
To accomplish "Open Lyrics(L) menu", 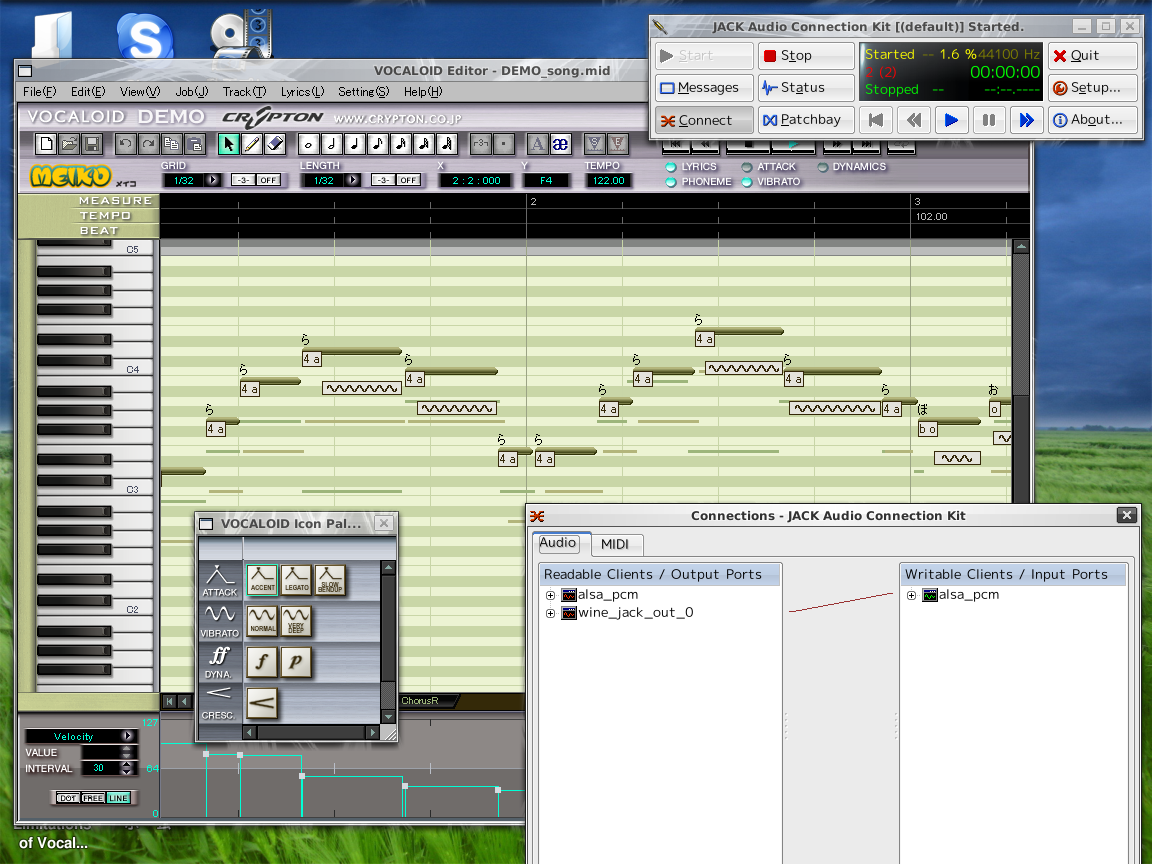I will [302, 92].
